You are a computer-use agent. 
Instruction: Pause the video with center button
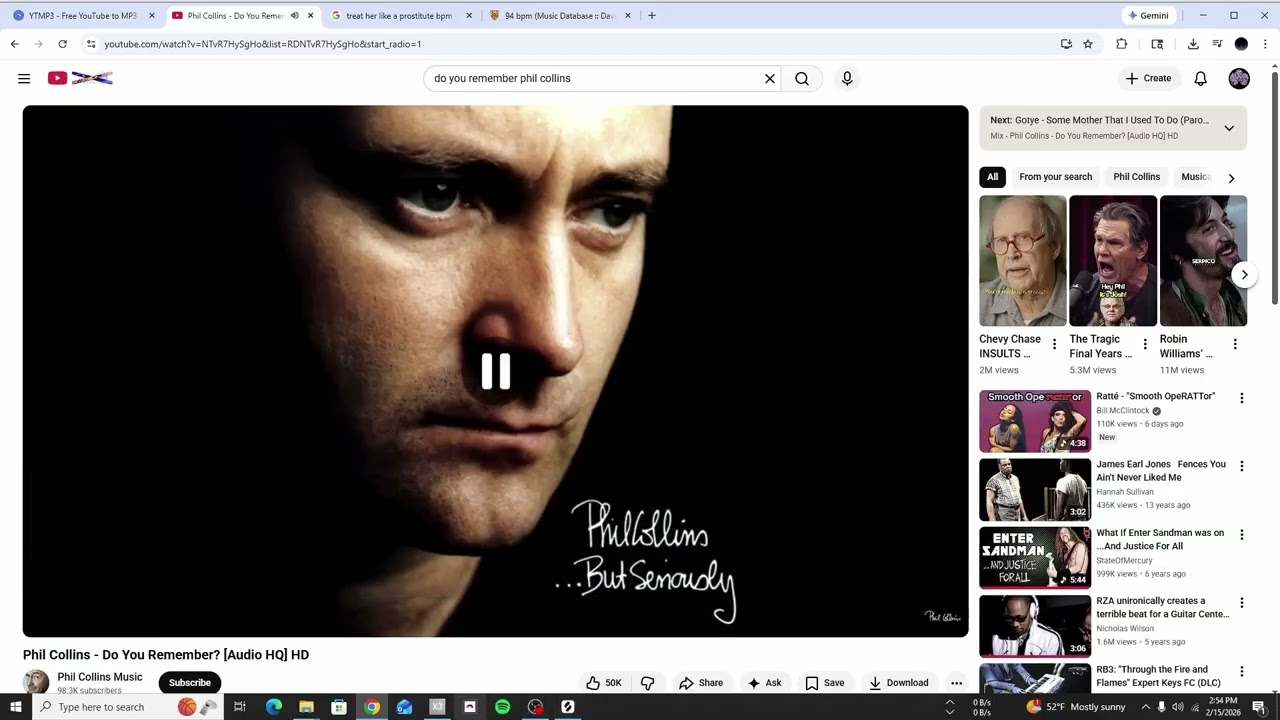pos(496,371)
